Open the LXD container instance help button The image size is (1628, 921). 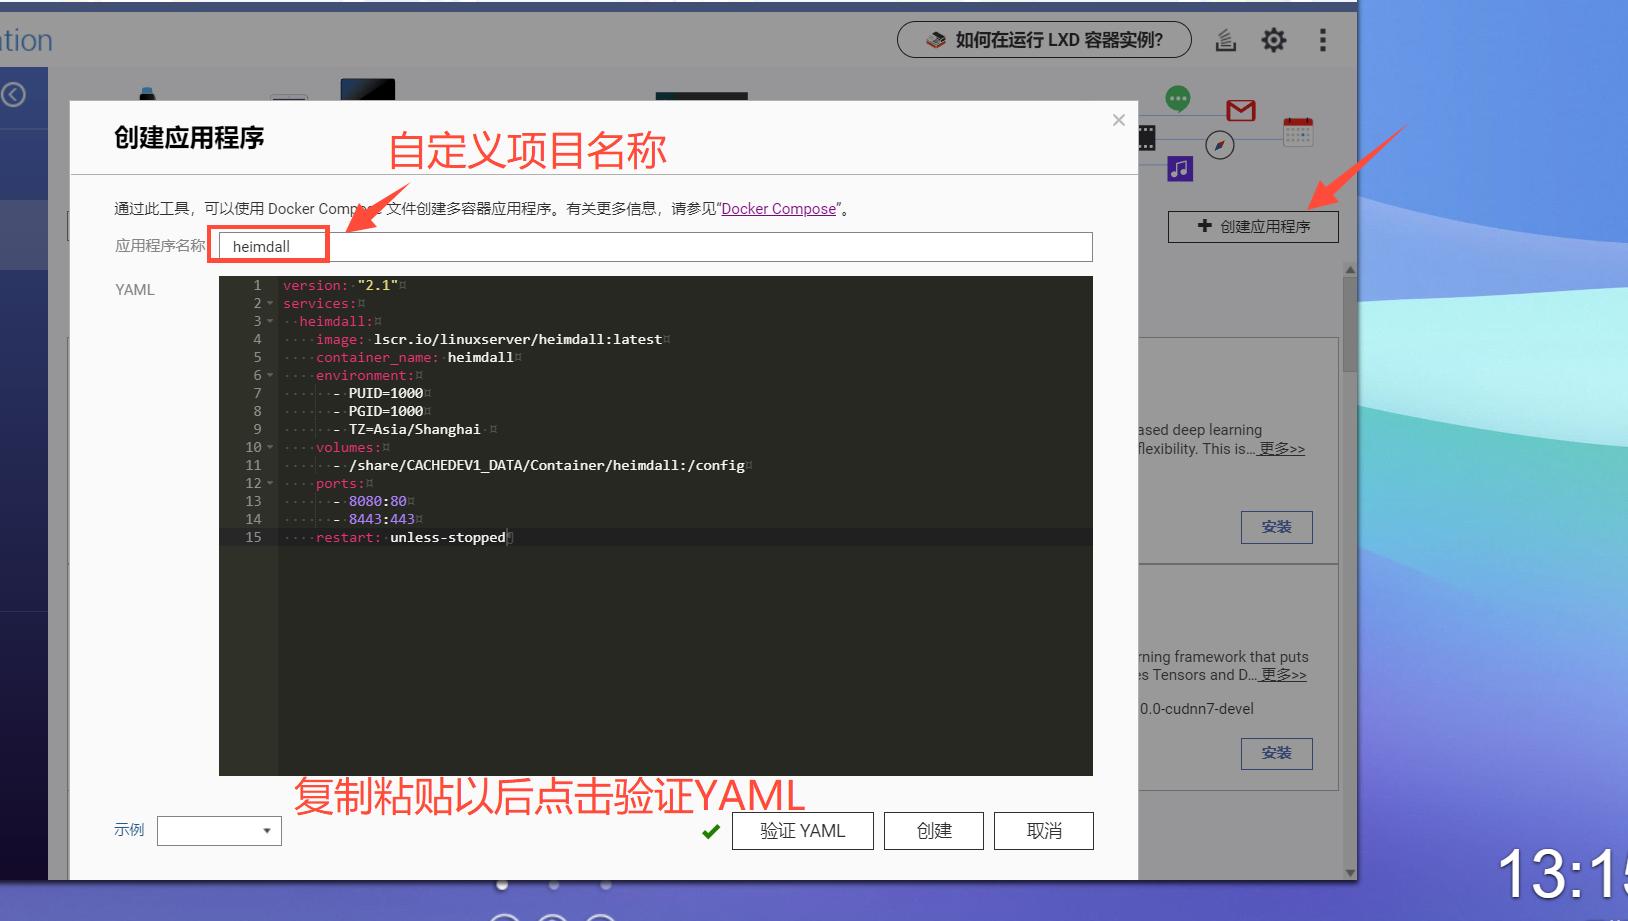pyautogui.click(x=1043, y=39)
